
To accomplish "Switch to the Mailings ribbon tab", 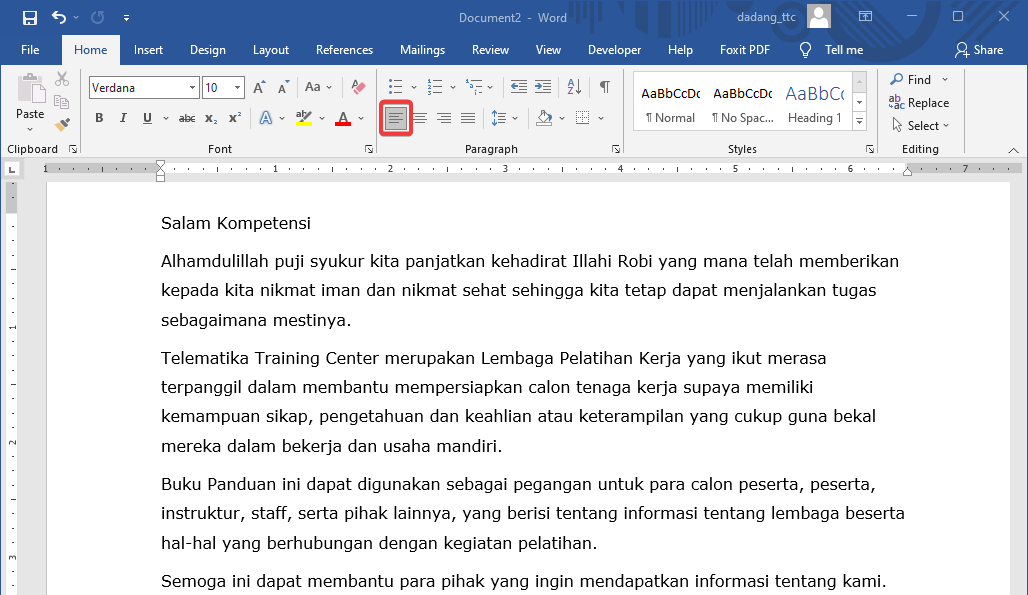I will click(422, 49).
